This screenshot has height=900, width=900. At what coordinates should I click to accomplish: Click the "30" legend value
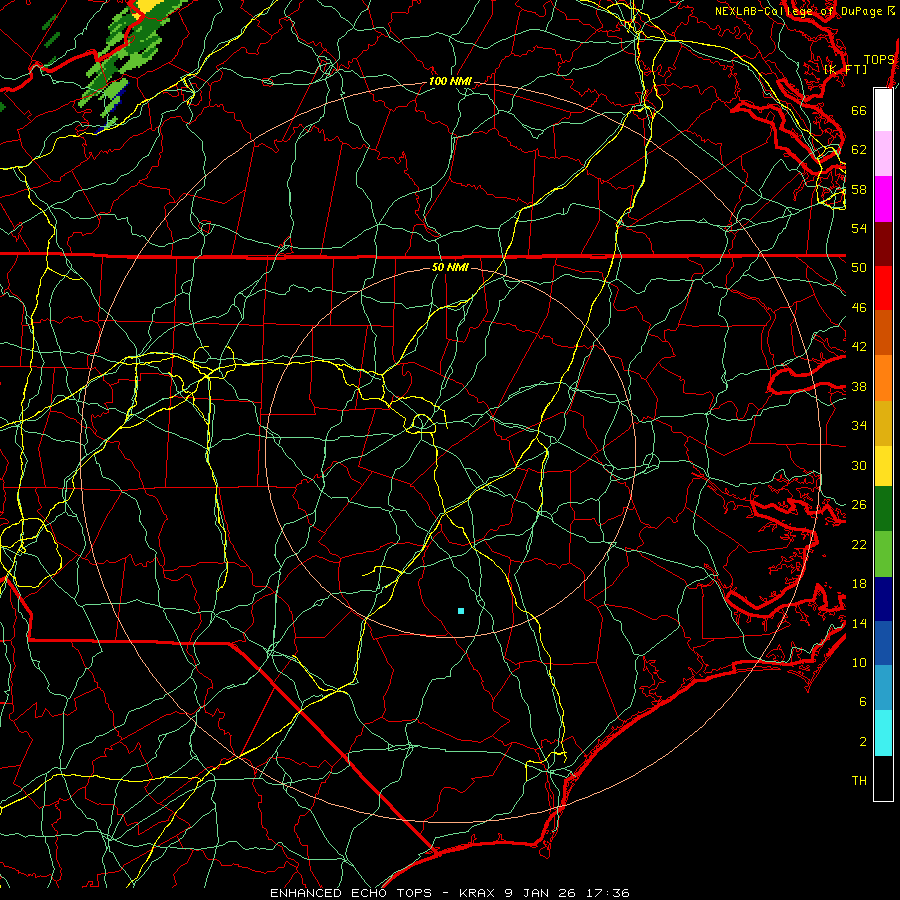[859, 465]
